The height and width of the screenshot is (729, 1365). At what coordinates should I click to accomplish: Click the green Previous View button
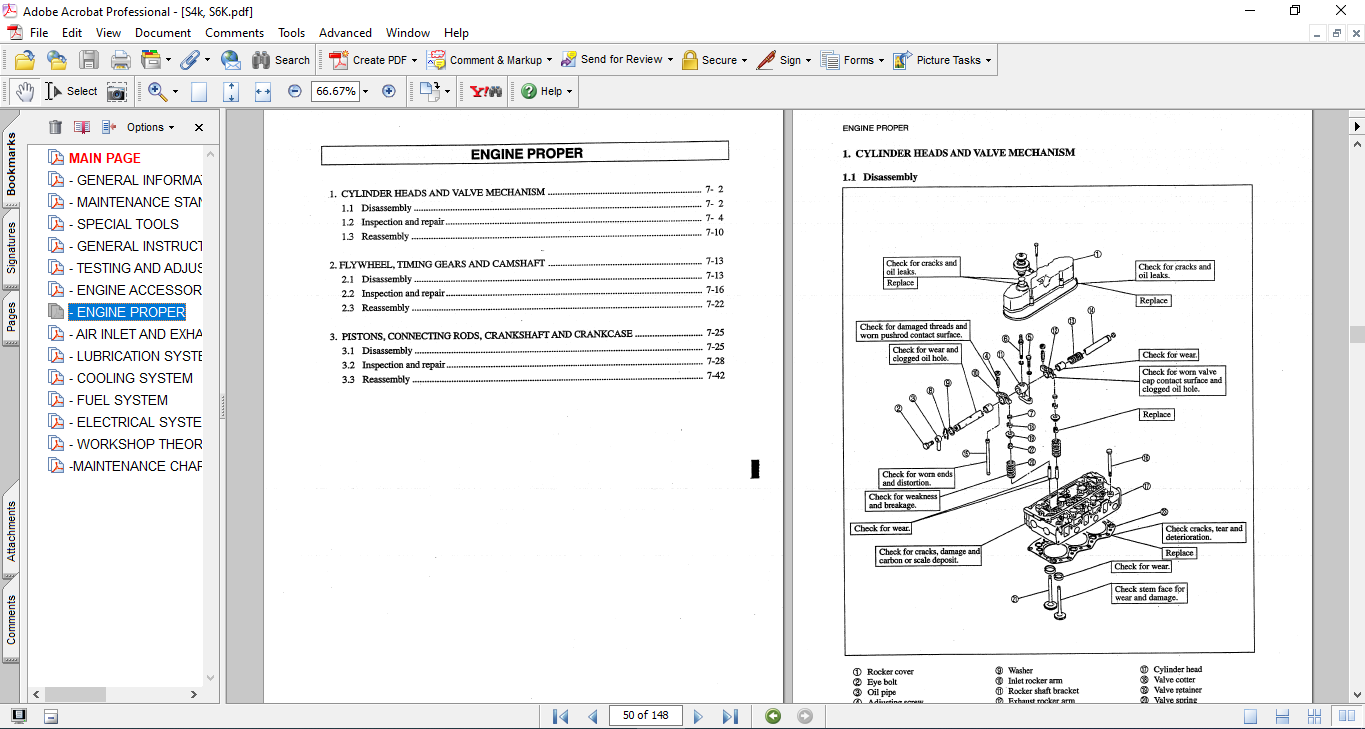(x=772, y=716)
